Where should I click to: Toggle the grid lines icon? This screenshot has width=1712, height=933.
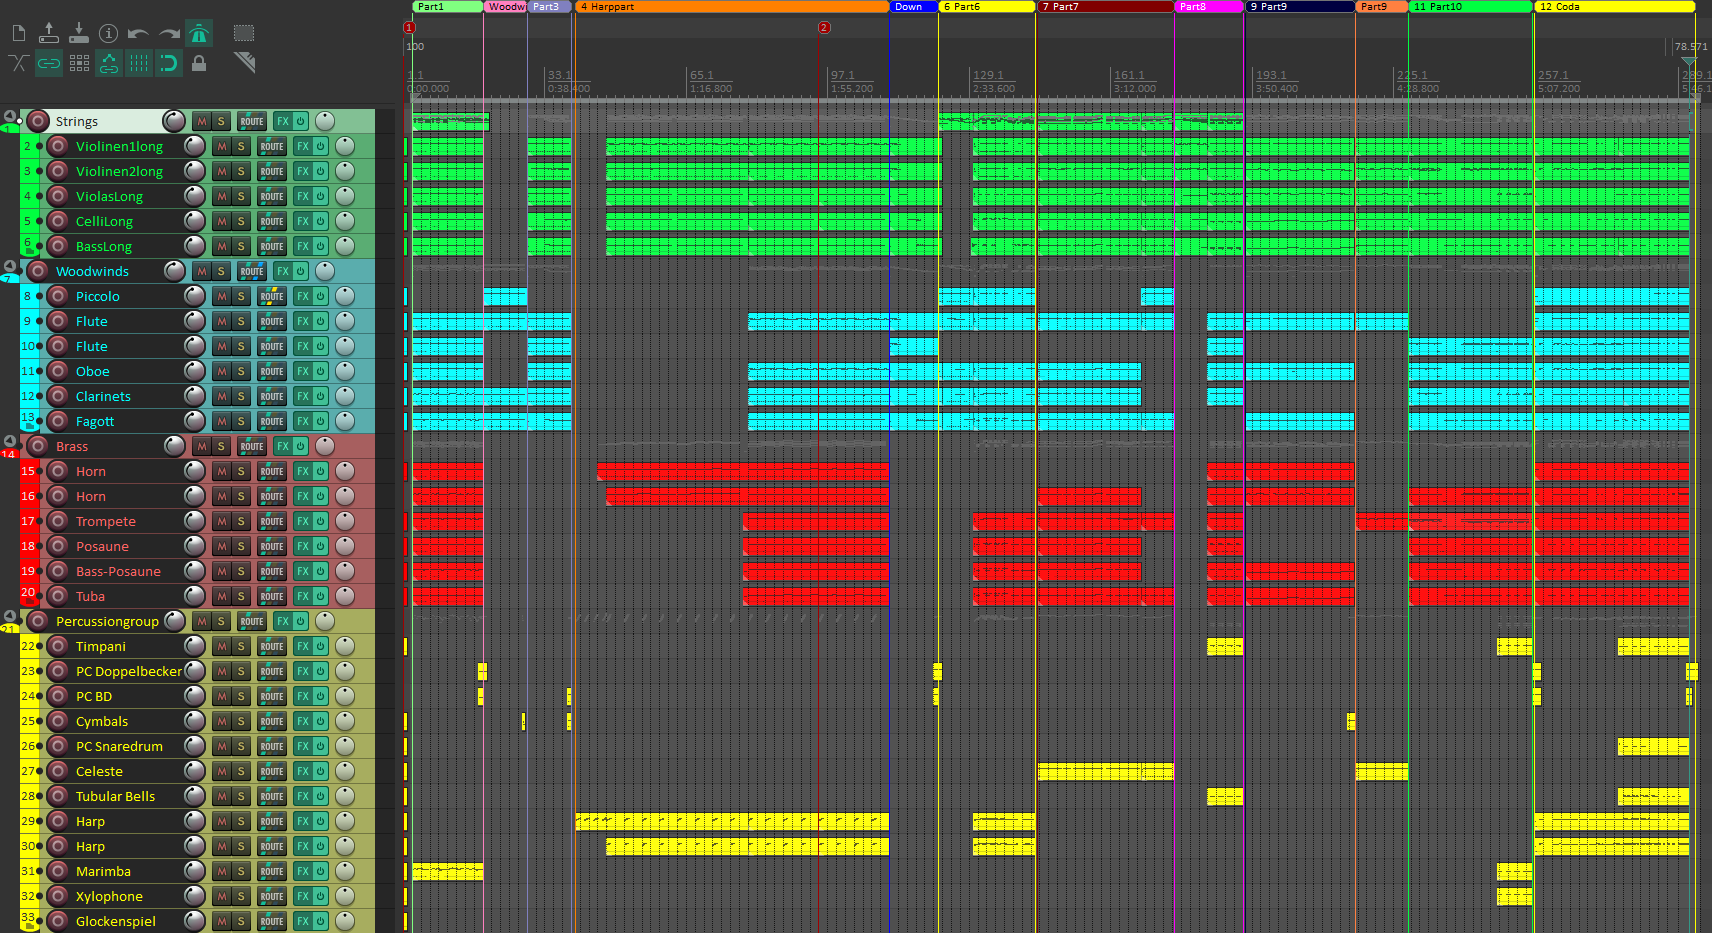(x=139, y=64)
